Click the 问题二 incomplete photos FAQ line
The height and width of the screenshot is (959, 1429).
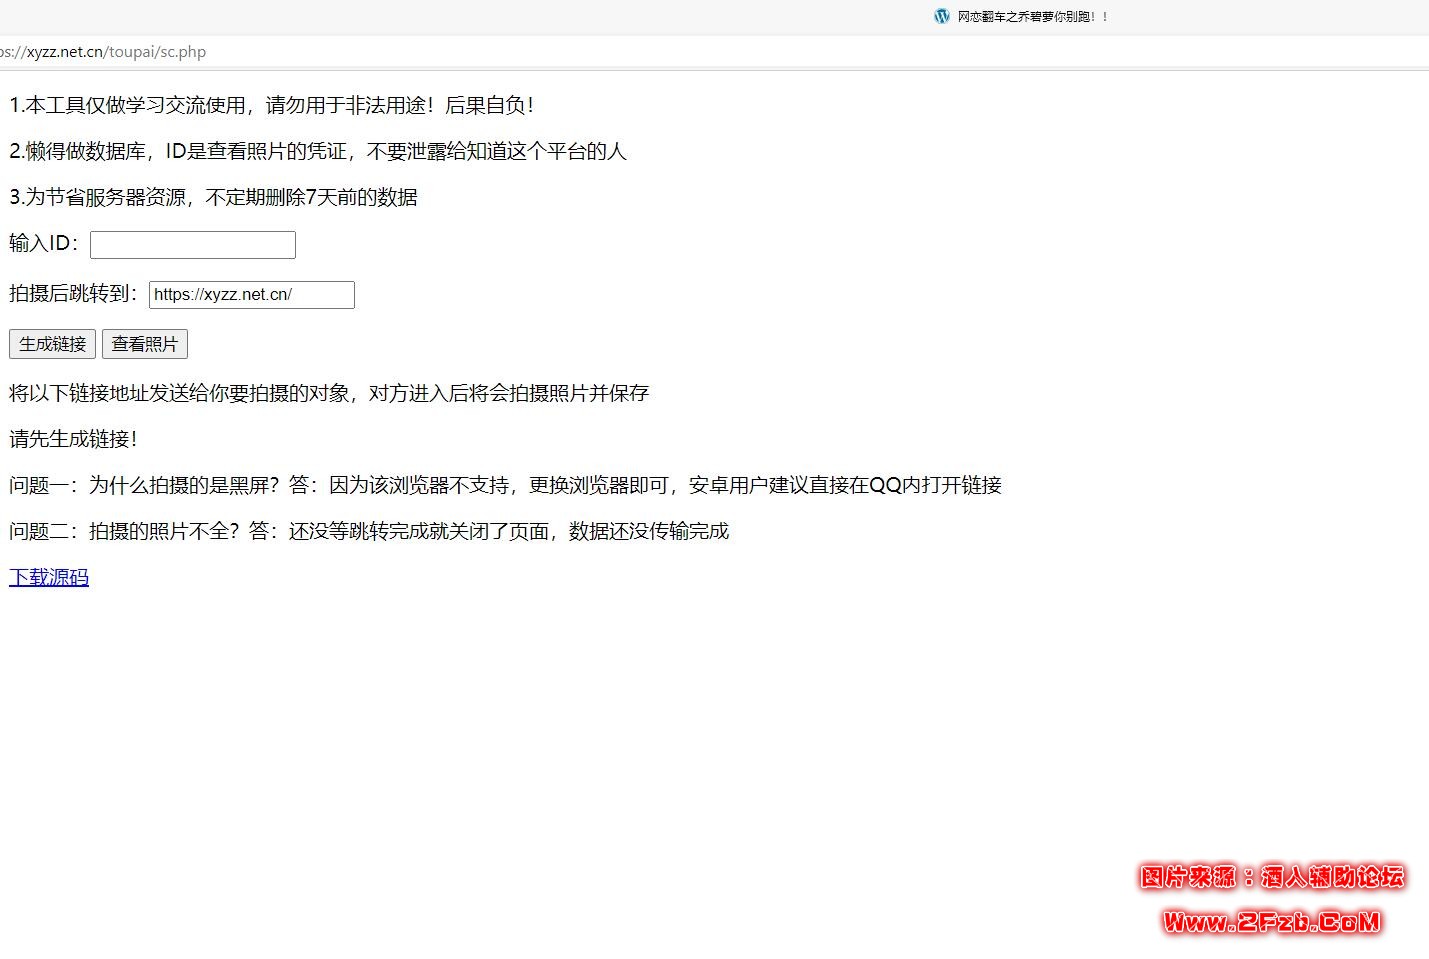(x=369, y=531)
